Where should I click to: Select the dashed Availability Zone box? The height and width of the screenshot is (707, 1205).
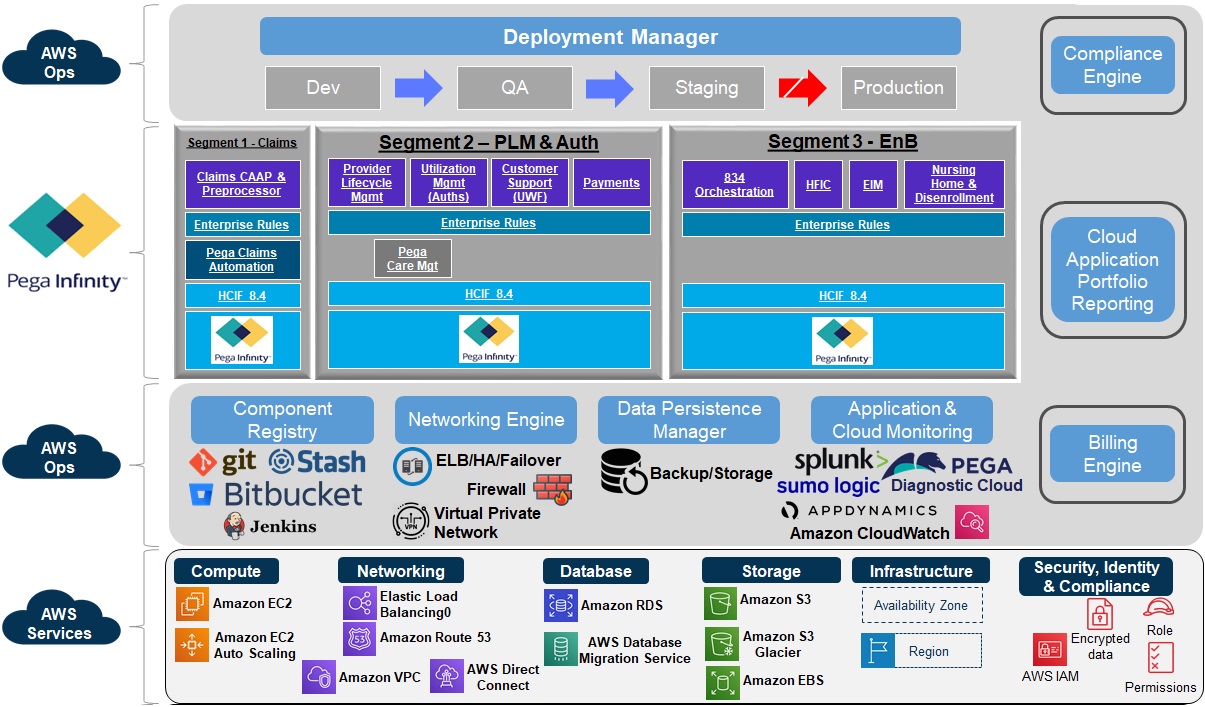point(921,606)
